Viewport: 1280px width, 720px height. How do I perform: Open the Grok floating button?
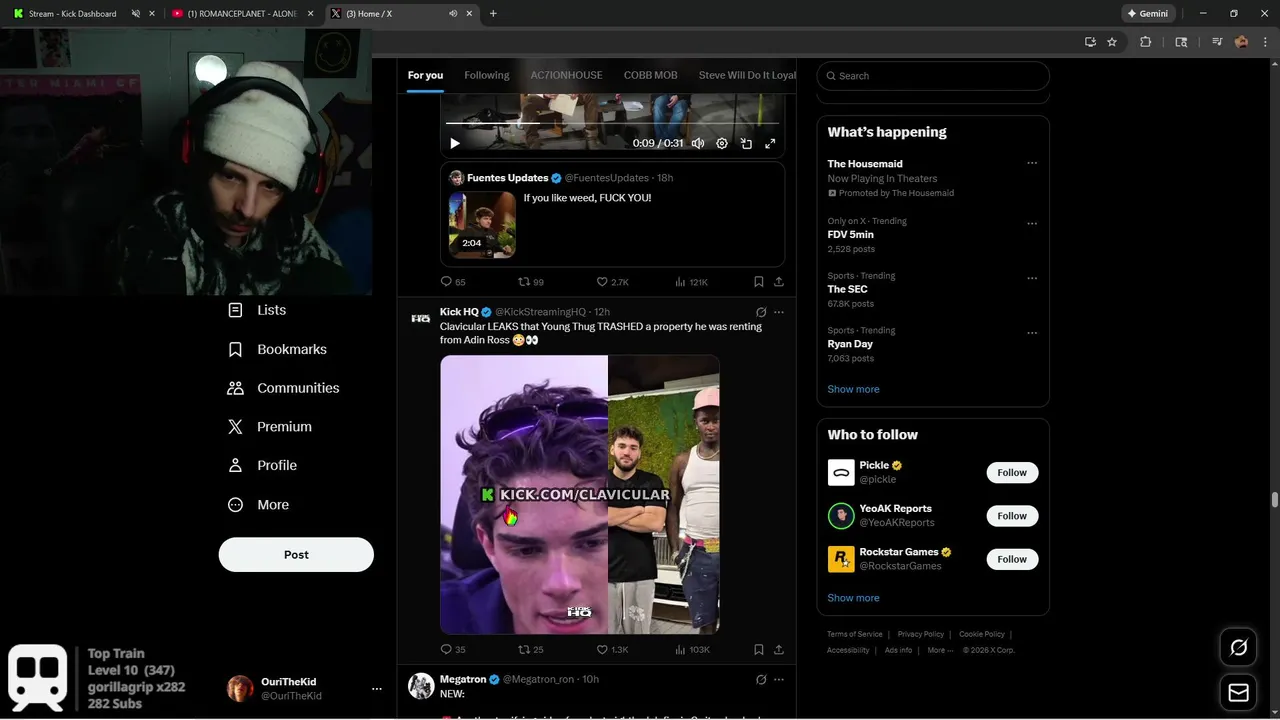tap(1238, 648)
